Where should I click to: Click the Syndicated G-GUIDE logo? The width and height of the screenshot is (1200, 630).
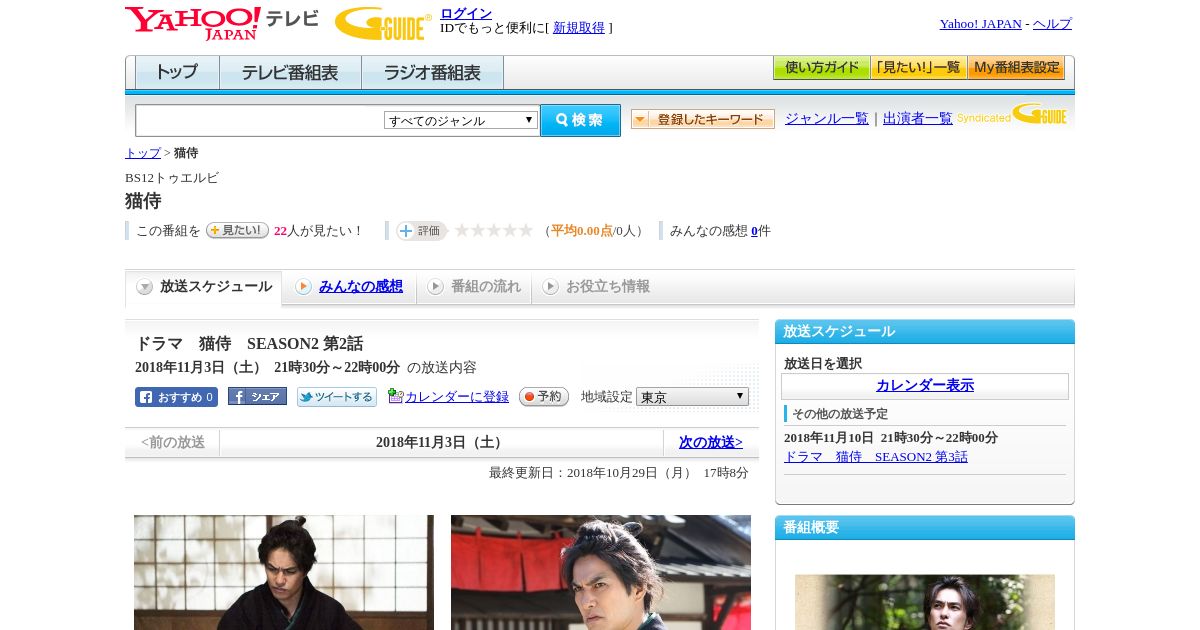point(1012,114)
